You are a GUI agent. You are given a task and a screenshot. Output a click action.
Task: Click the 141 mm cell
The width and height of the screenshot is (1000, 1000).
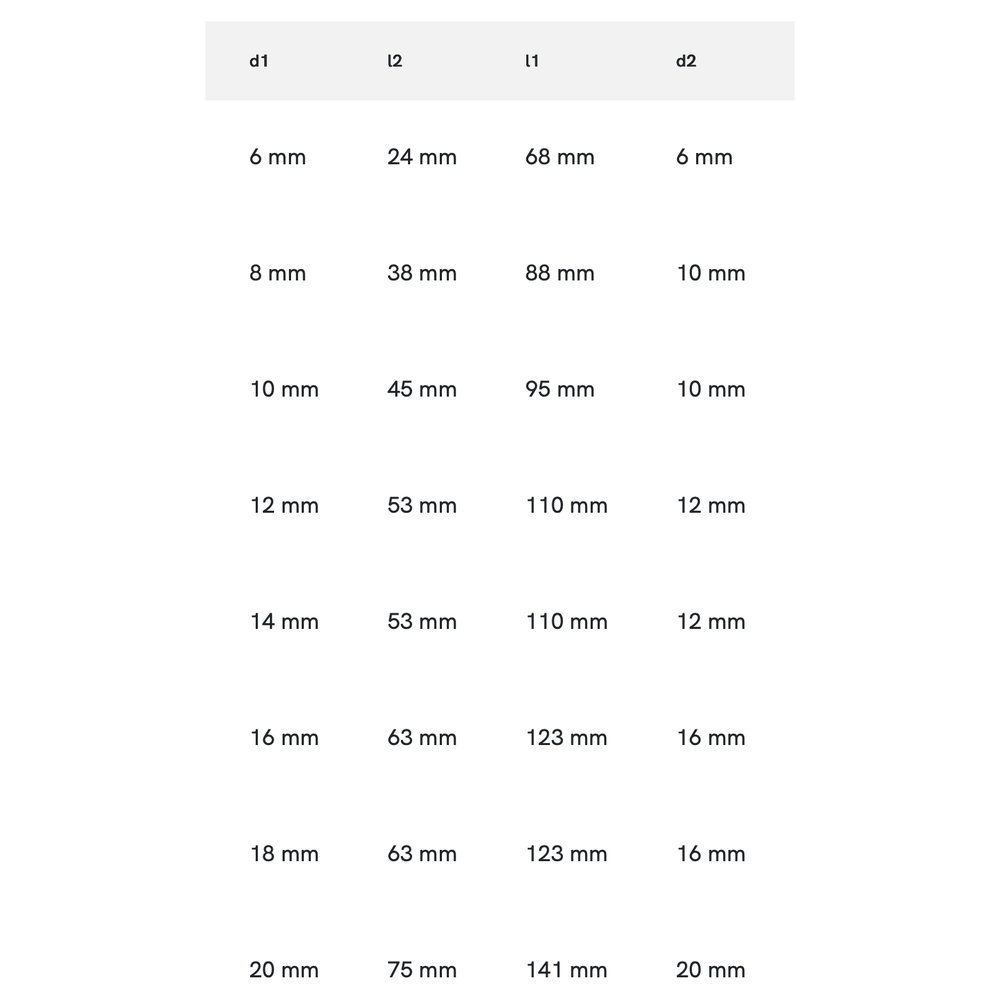point(566,969)
